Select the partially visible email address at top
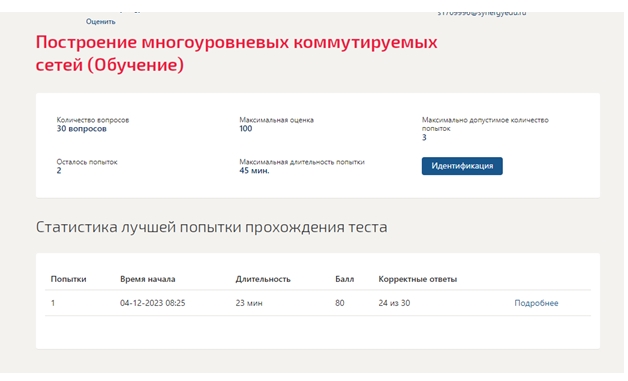This screenshot has height=381, width=628. pyautogui.click(x=482, y=14)
